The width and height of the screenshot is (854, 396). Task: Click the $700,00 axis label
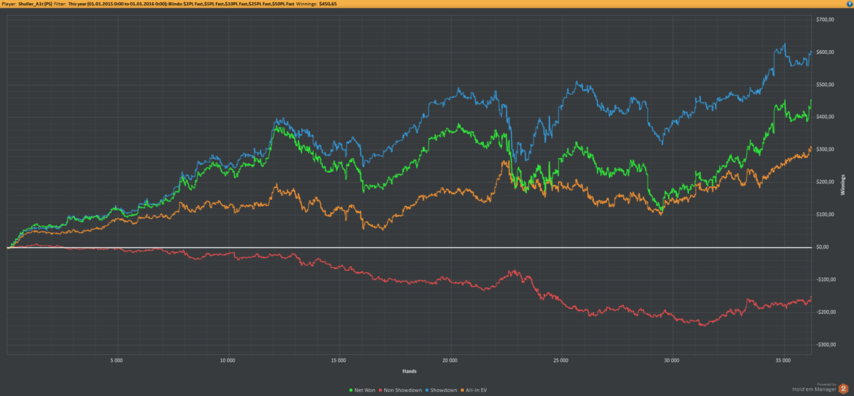tap(825, 20)
